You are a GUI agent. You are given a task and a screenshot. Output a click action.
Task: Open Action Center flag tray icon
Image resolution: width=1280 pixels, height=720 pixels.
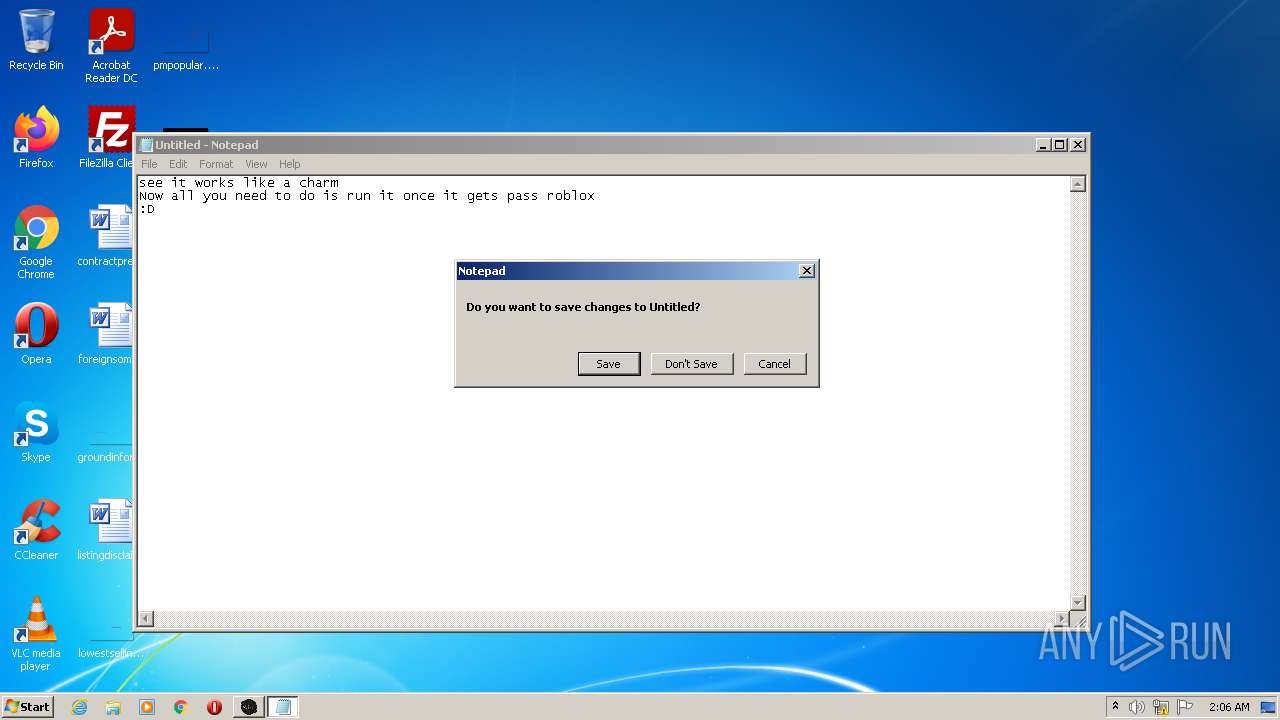tap(1185, 707)
